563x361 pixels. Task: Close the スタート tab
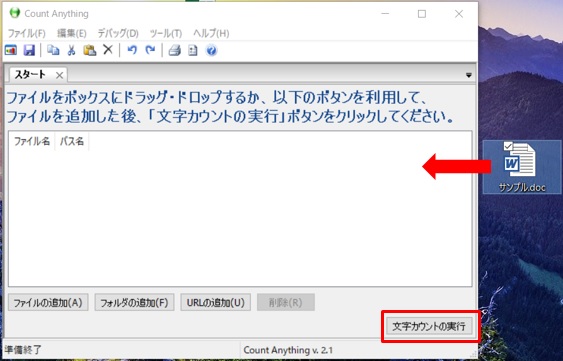click(59, 75)
